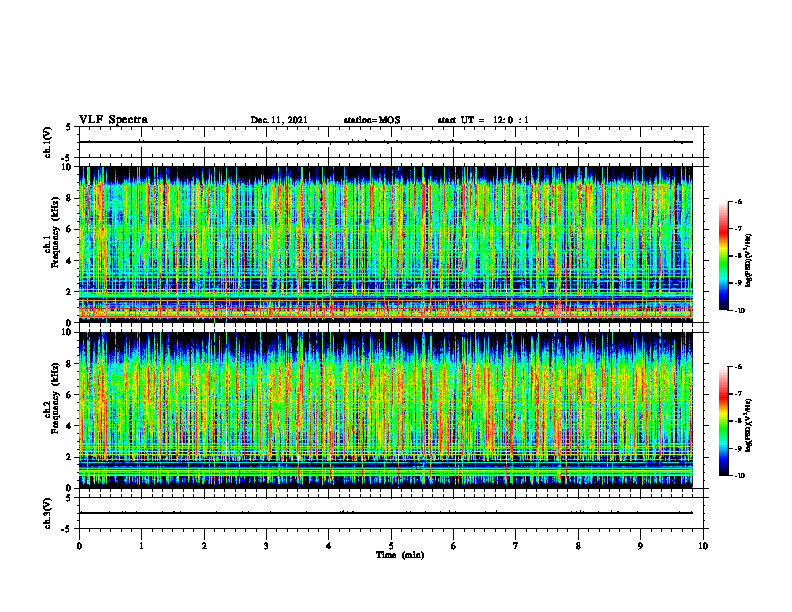Click the time axis tick label "6"
Viewport: 792px width, 612px height.
pyautogui.click(x=454, y=546)
